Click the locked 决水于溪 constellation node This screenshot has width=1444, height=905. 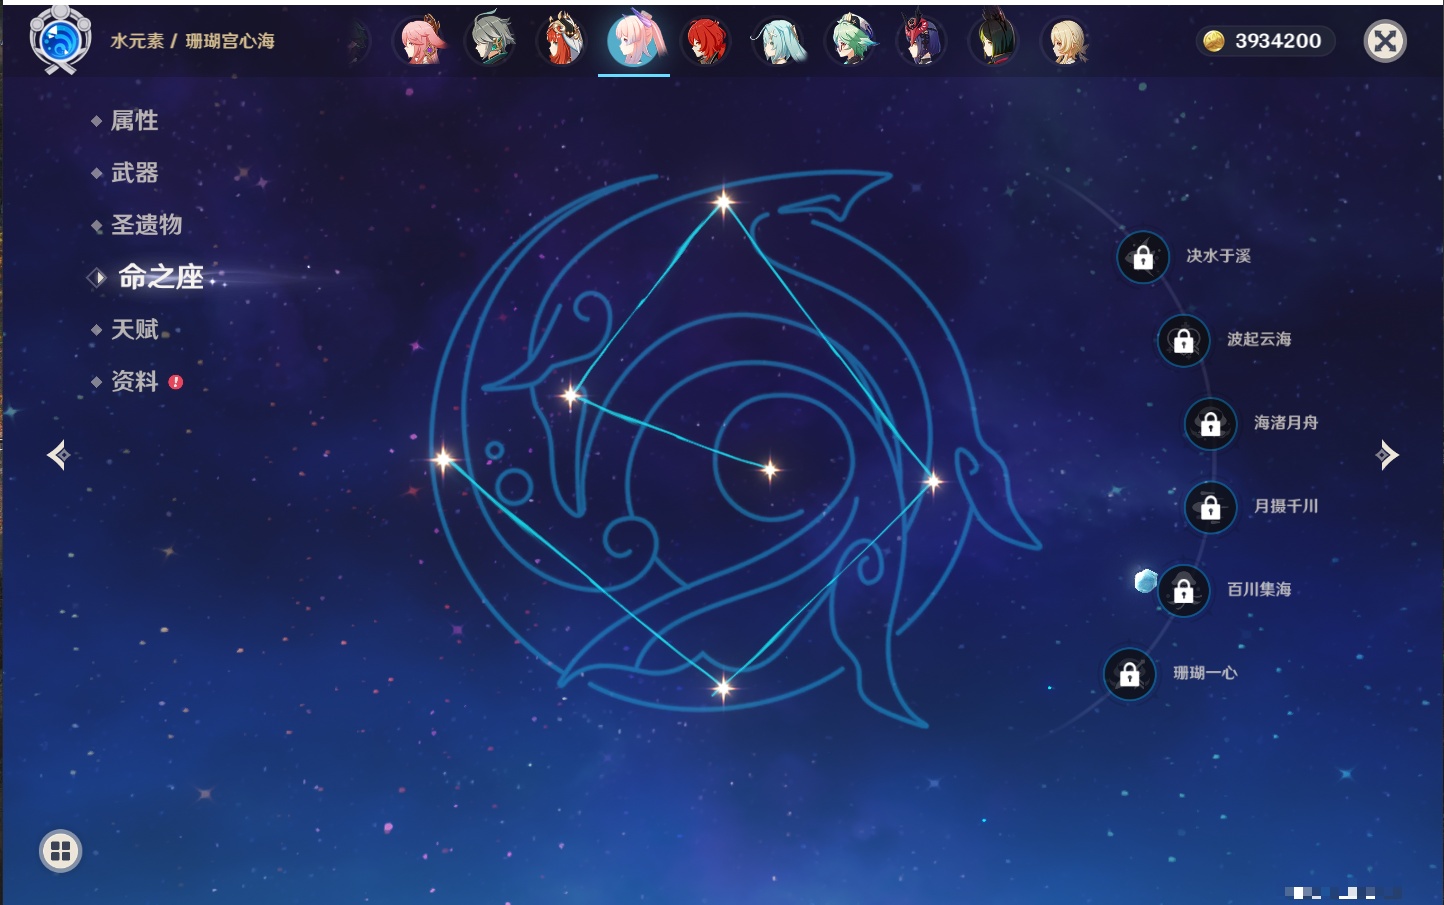pos(1143,257)
